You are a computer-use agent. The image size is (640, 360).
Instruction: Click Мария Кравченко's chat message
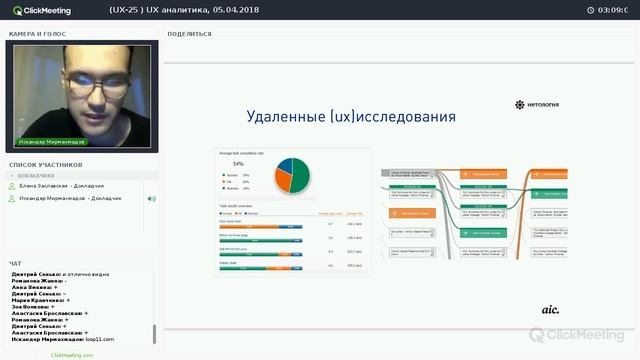click(41, 300)
